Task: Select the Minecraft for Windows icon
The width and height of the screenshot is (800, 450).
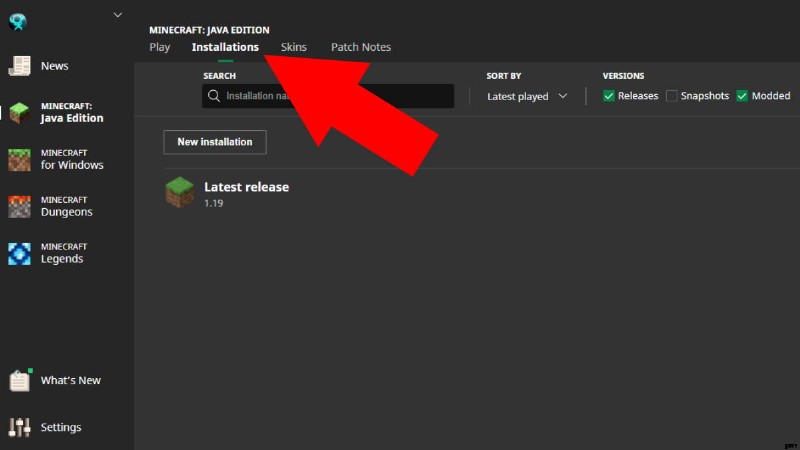Action: pyautogui.click(x=19, y=160)
